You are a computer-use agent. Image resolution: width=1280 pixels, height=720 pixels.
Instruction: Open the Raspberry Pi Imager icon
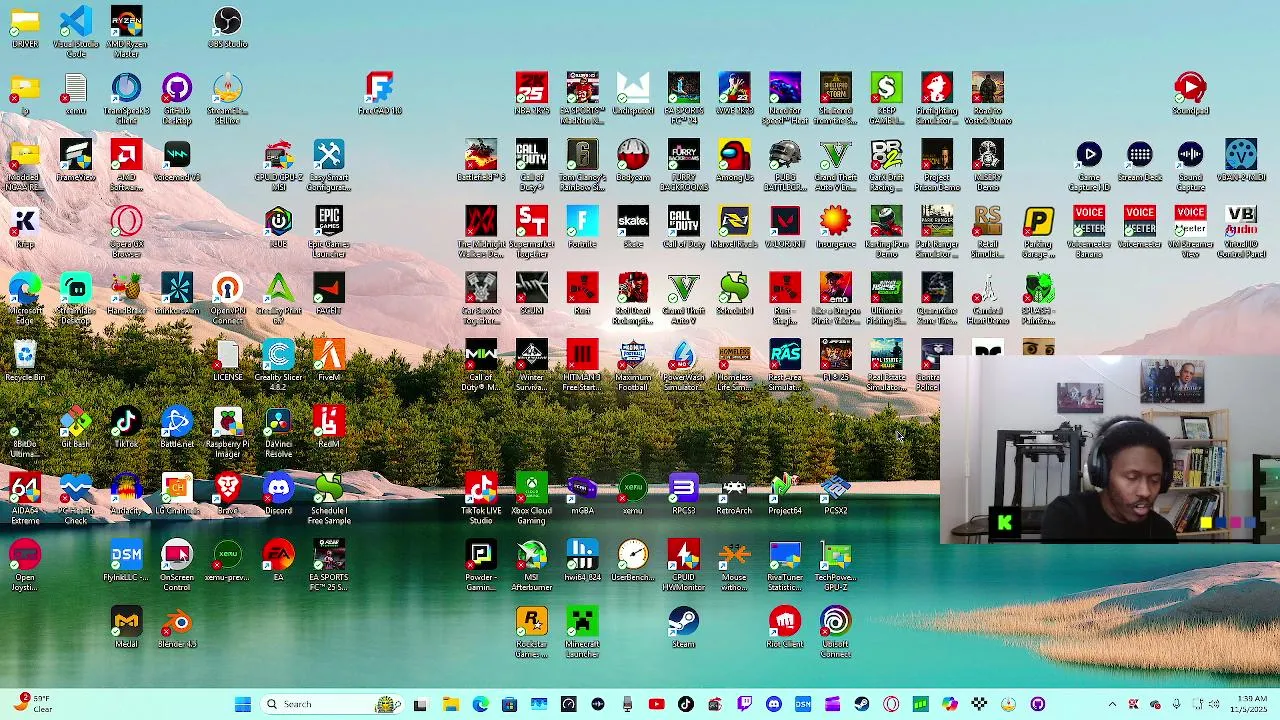tap(227, 430)
